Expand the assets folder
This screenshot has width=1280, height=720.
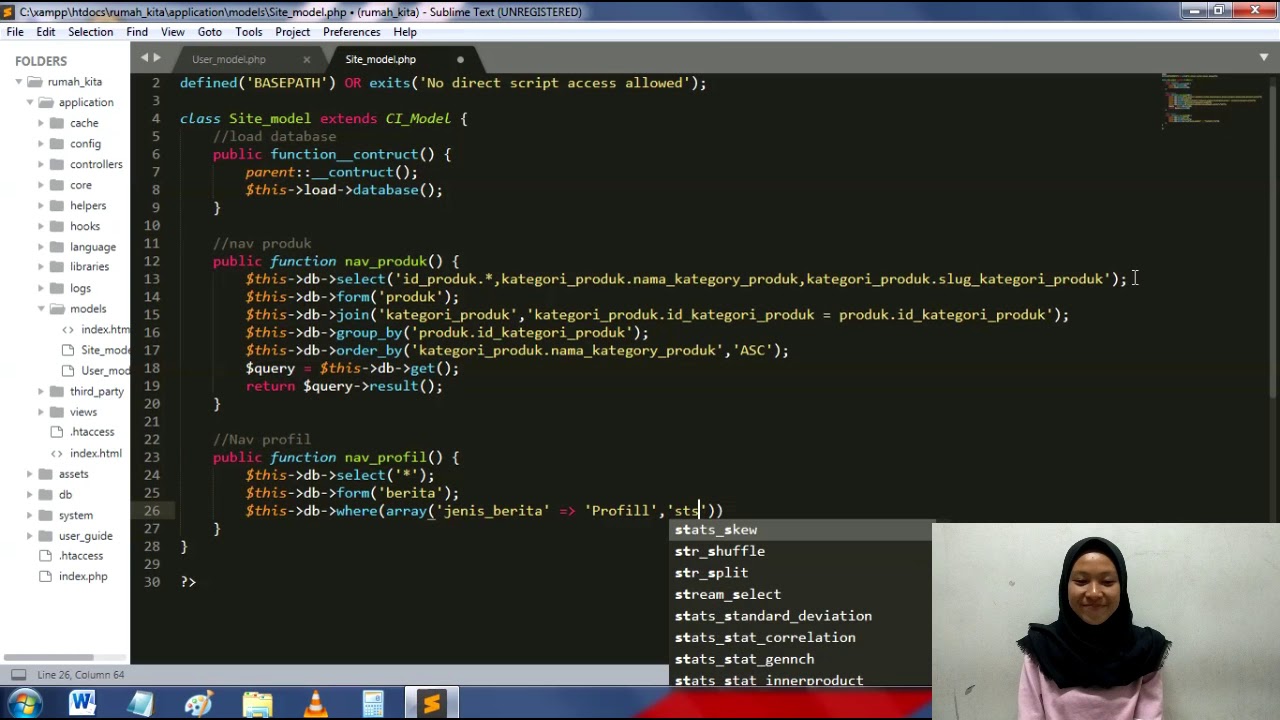[30, 474]
